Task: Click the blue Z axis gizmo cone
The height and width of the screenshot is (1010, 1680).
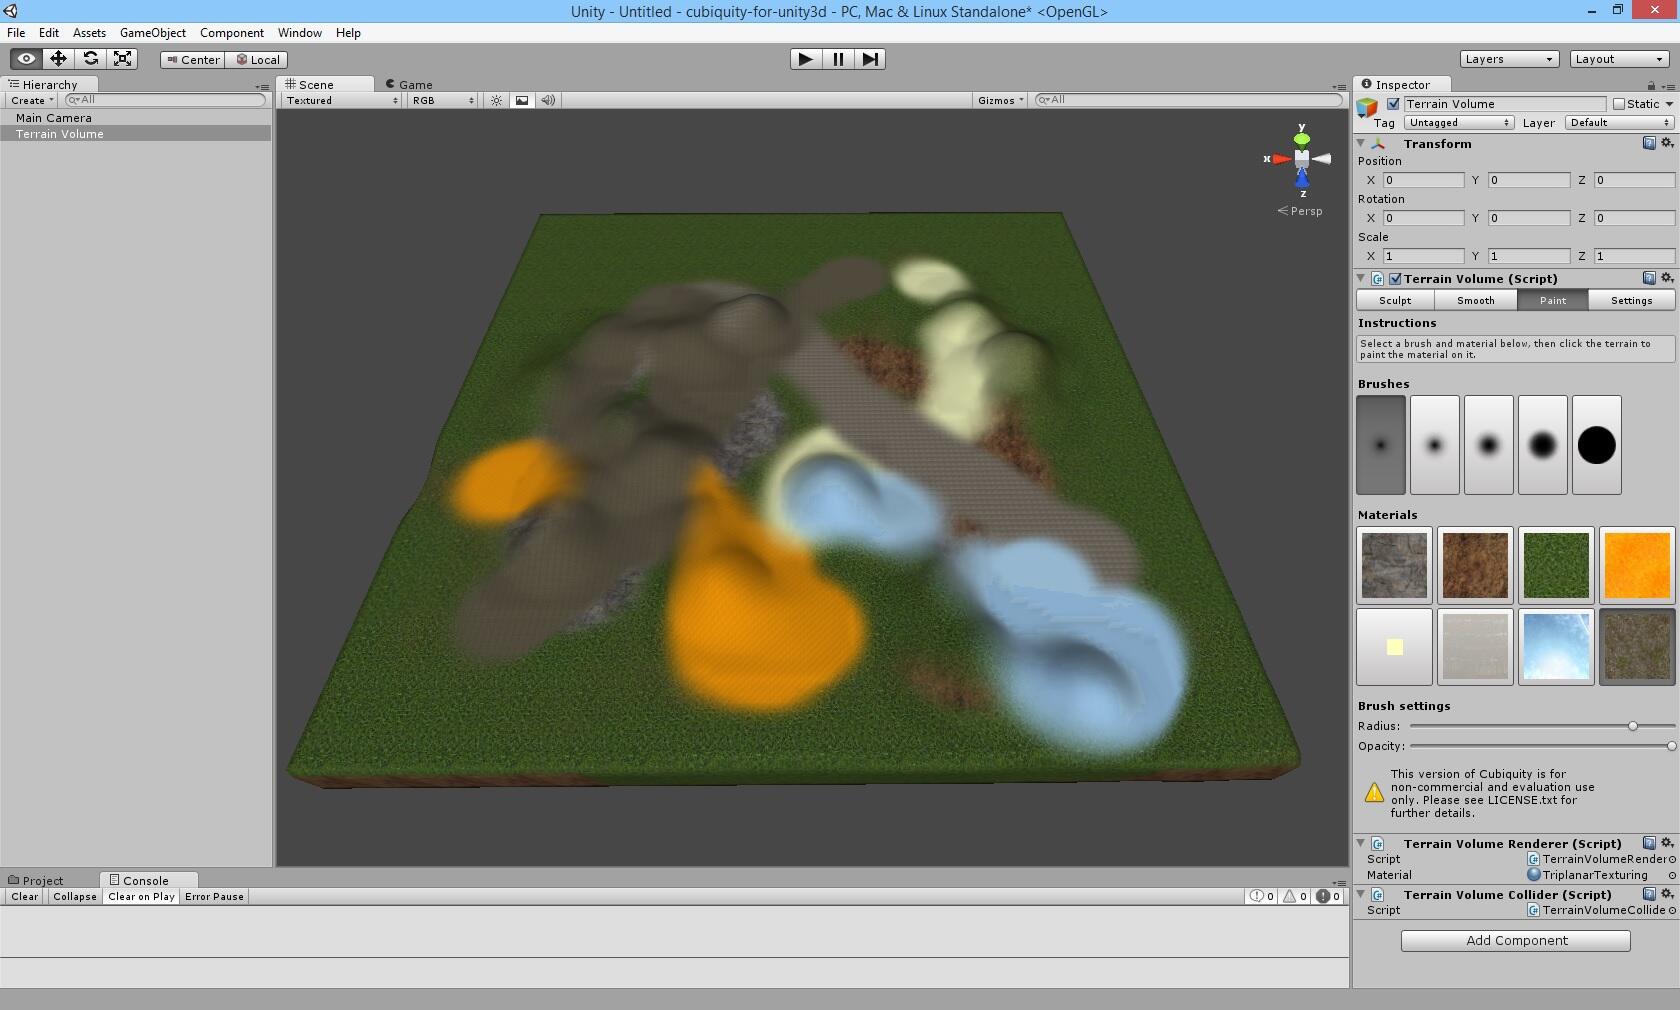Action: (x=1302, y=179)
